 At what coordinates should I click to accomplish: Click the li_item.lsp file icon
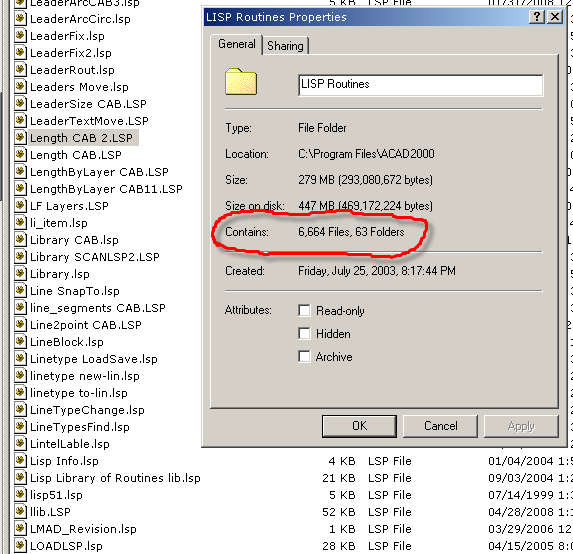[x=20, y=223]
